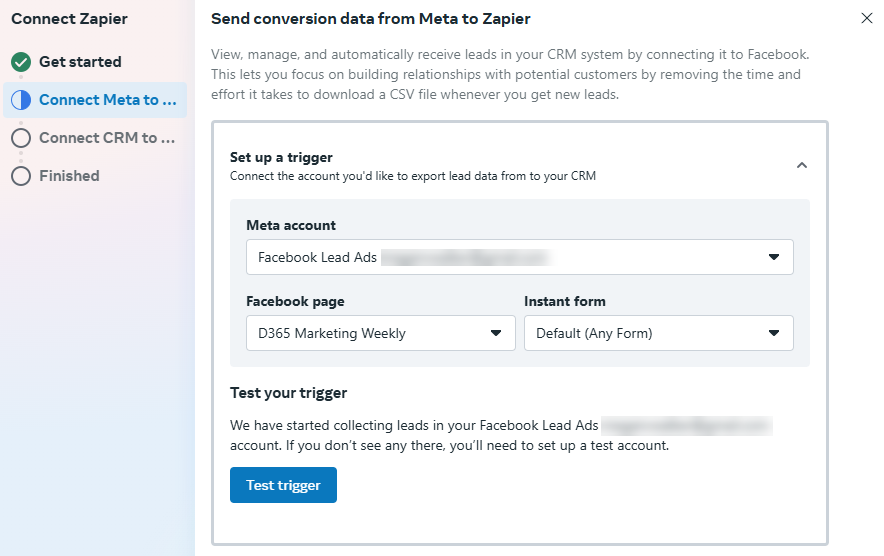
Task: Open the Meta account dropdown
Action: pyautogui.click(x=519, y=257)
